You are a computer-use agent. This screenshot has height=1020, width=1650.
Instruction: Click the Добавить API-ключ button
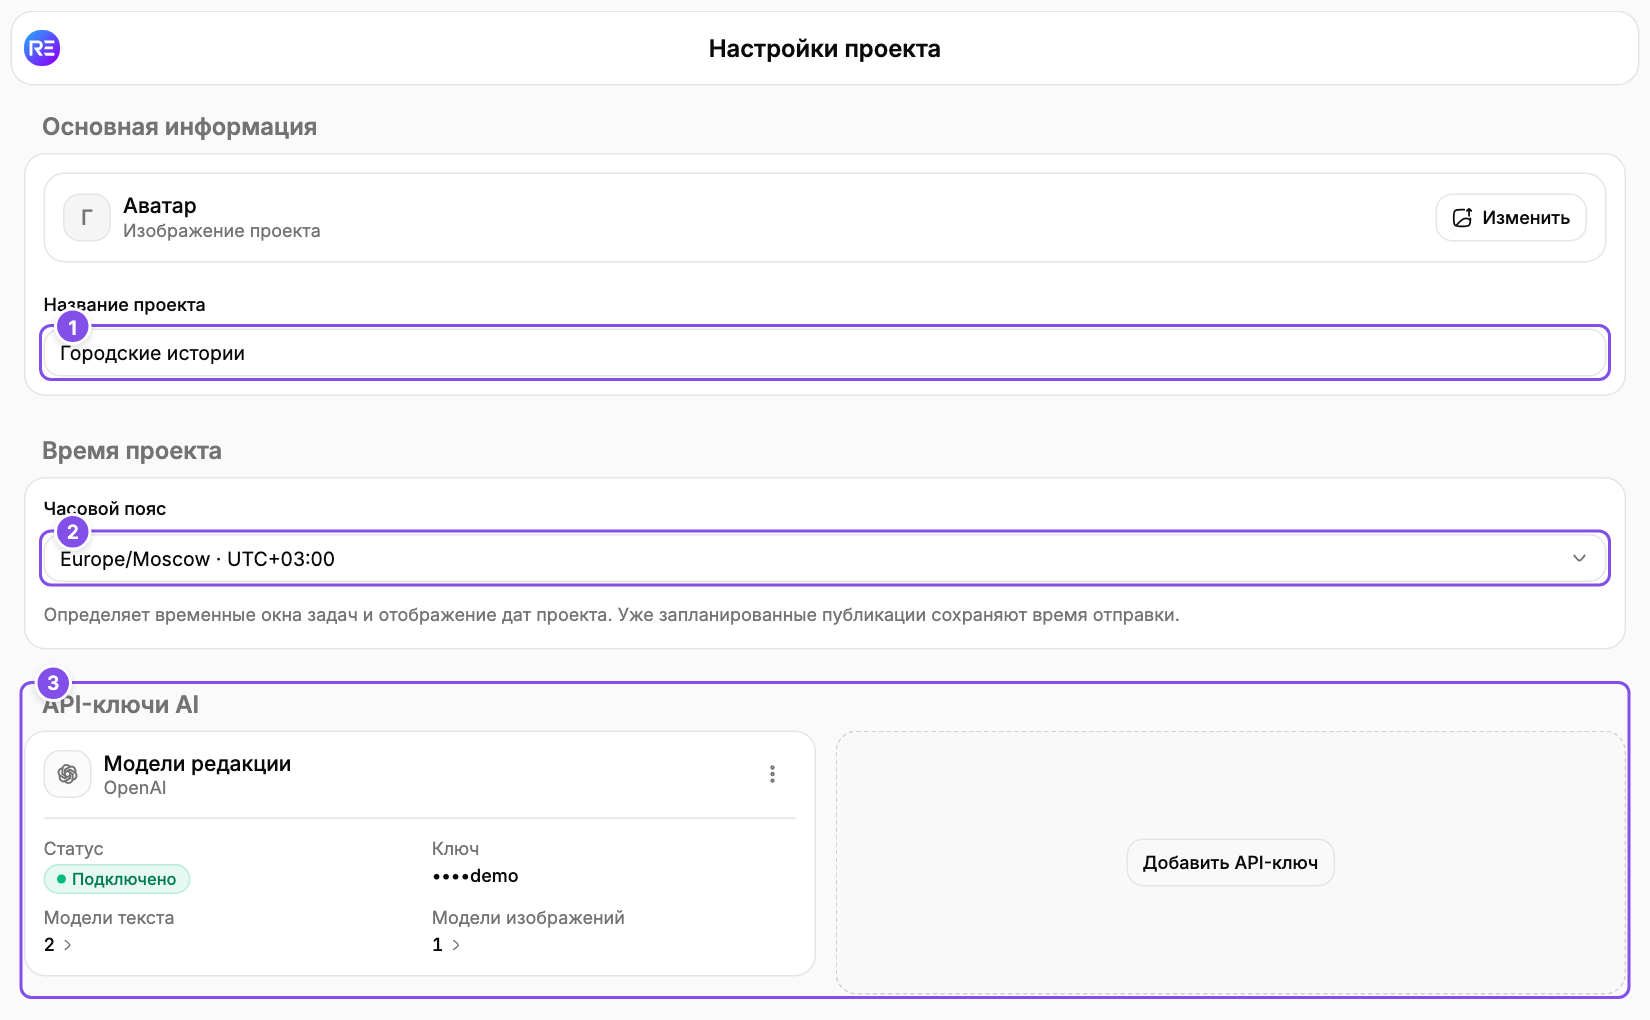tap(1230, 863)
